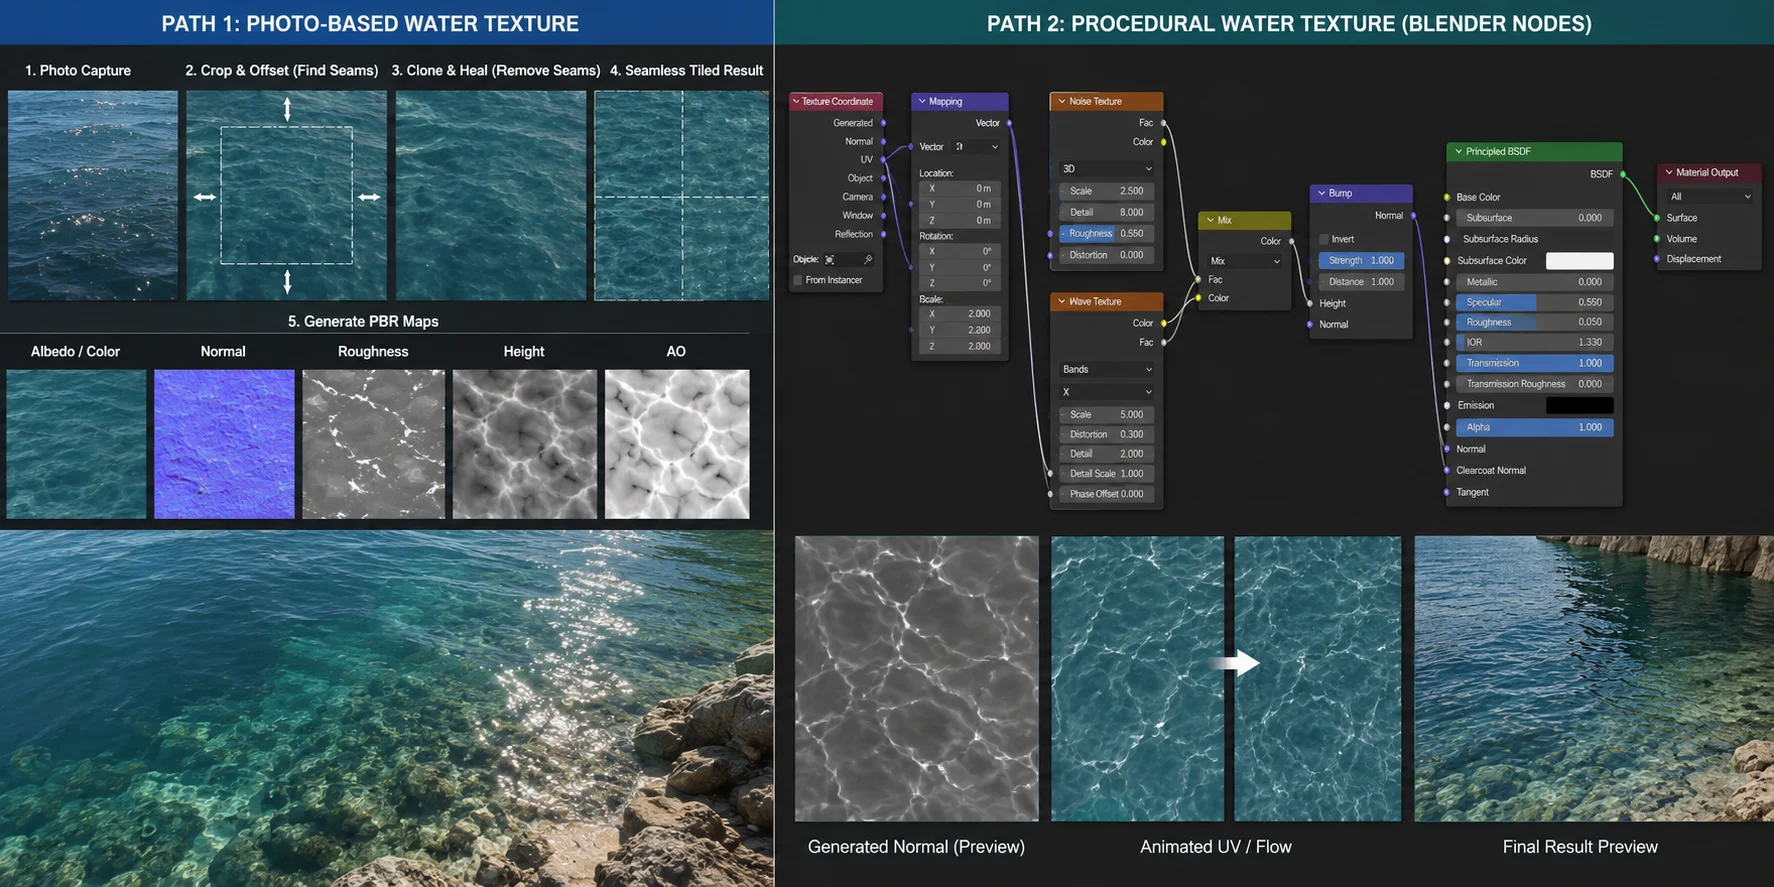Click the Noise Texture Distortion 0.000 field

click(1107, 255)
